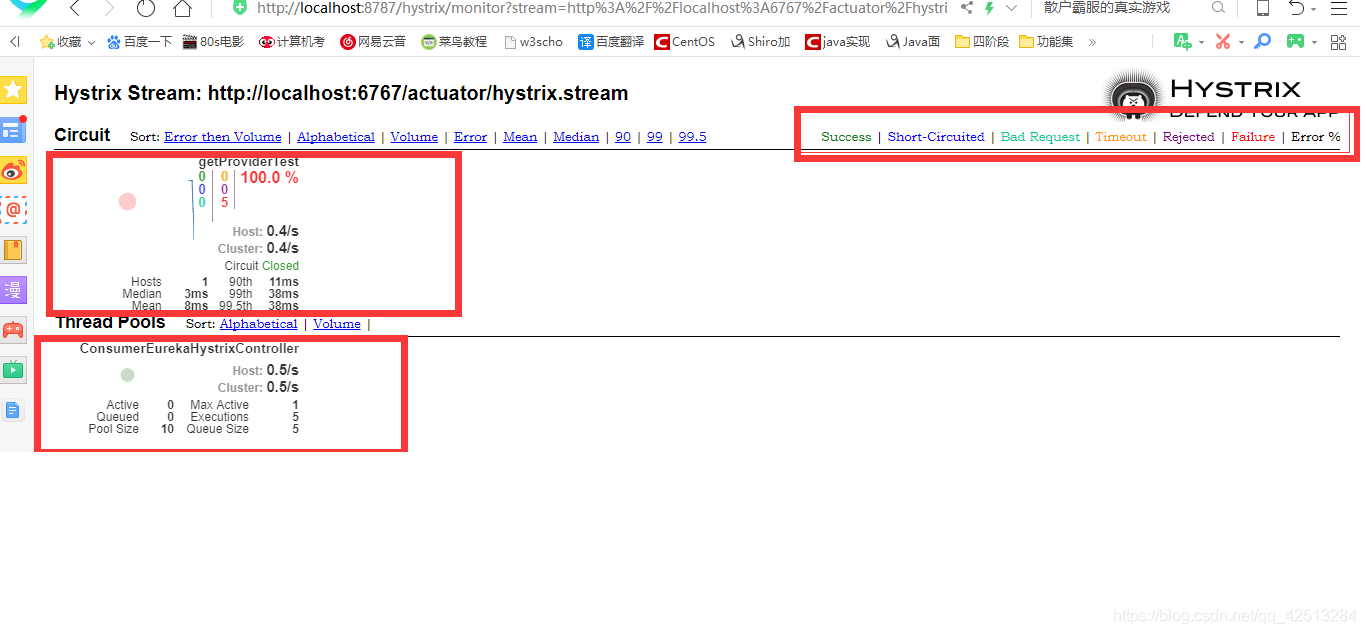Open the undo closed tab dropdown arrow
This screenshot has height=634, width=1366.
coord(1314,8)
